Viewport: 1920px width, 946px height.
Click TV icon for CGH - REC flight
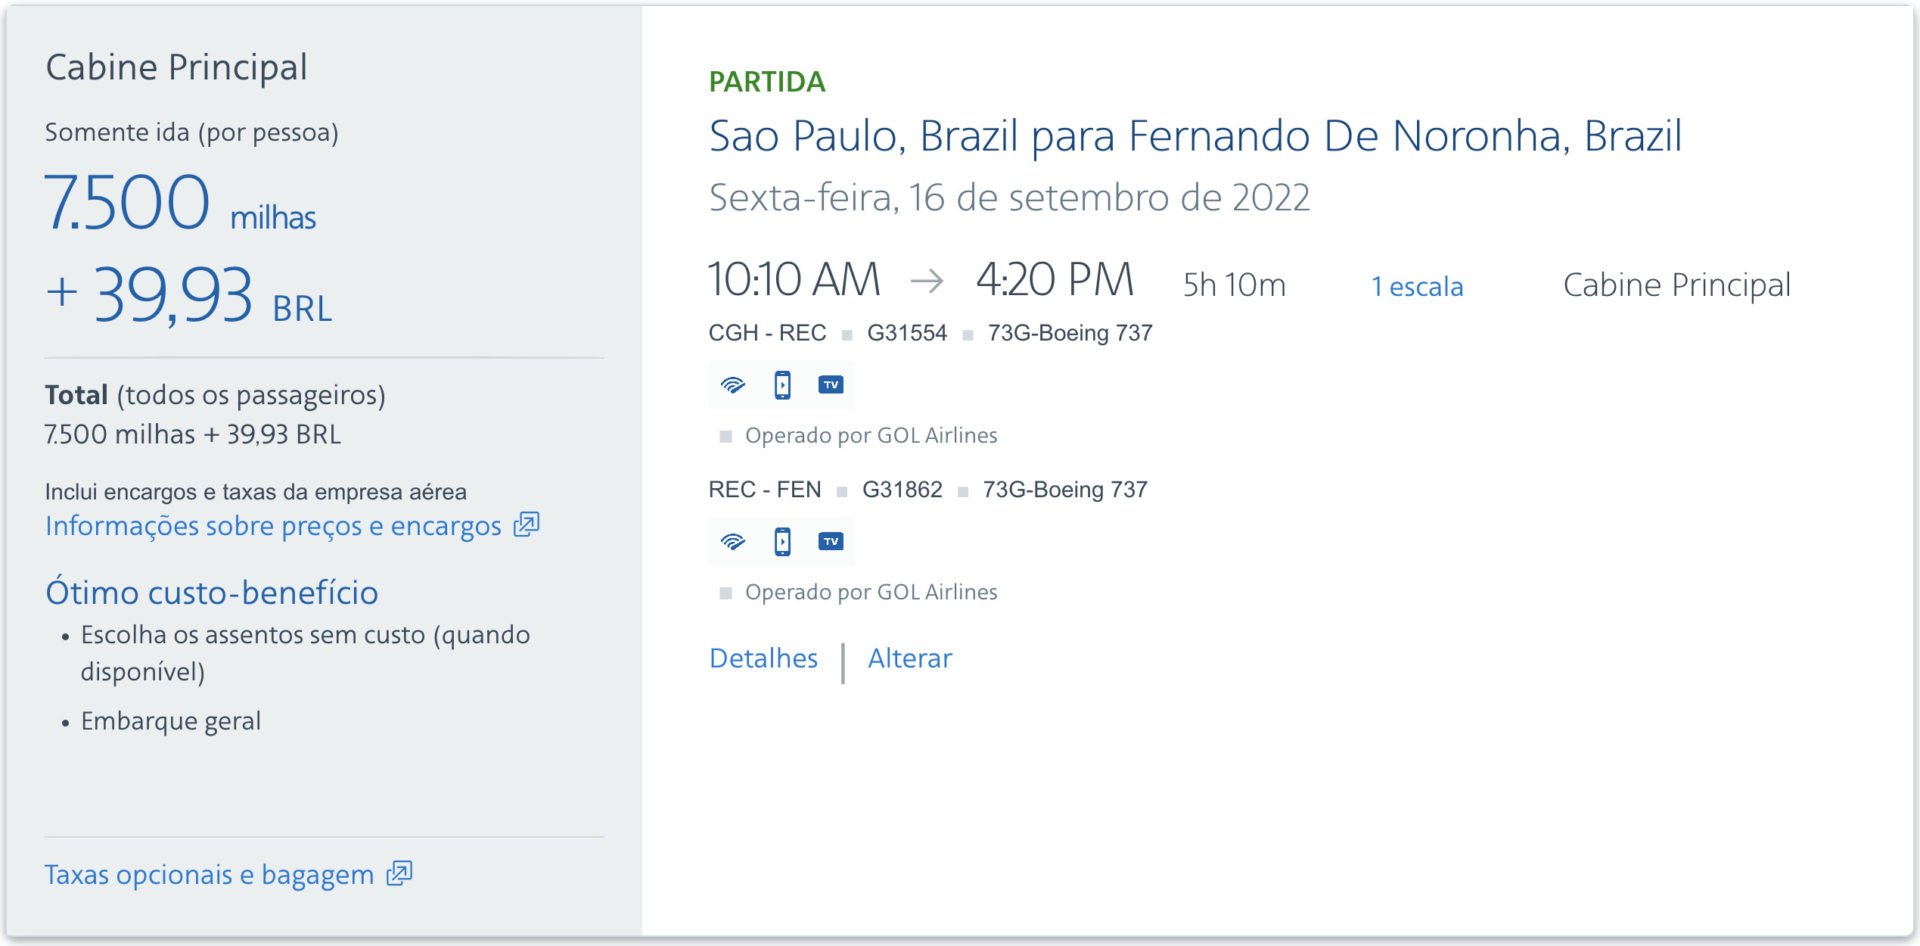(x=830, y=385)
